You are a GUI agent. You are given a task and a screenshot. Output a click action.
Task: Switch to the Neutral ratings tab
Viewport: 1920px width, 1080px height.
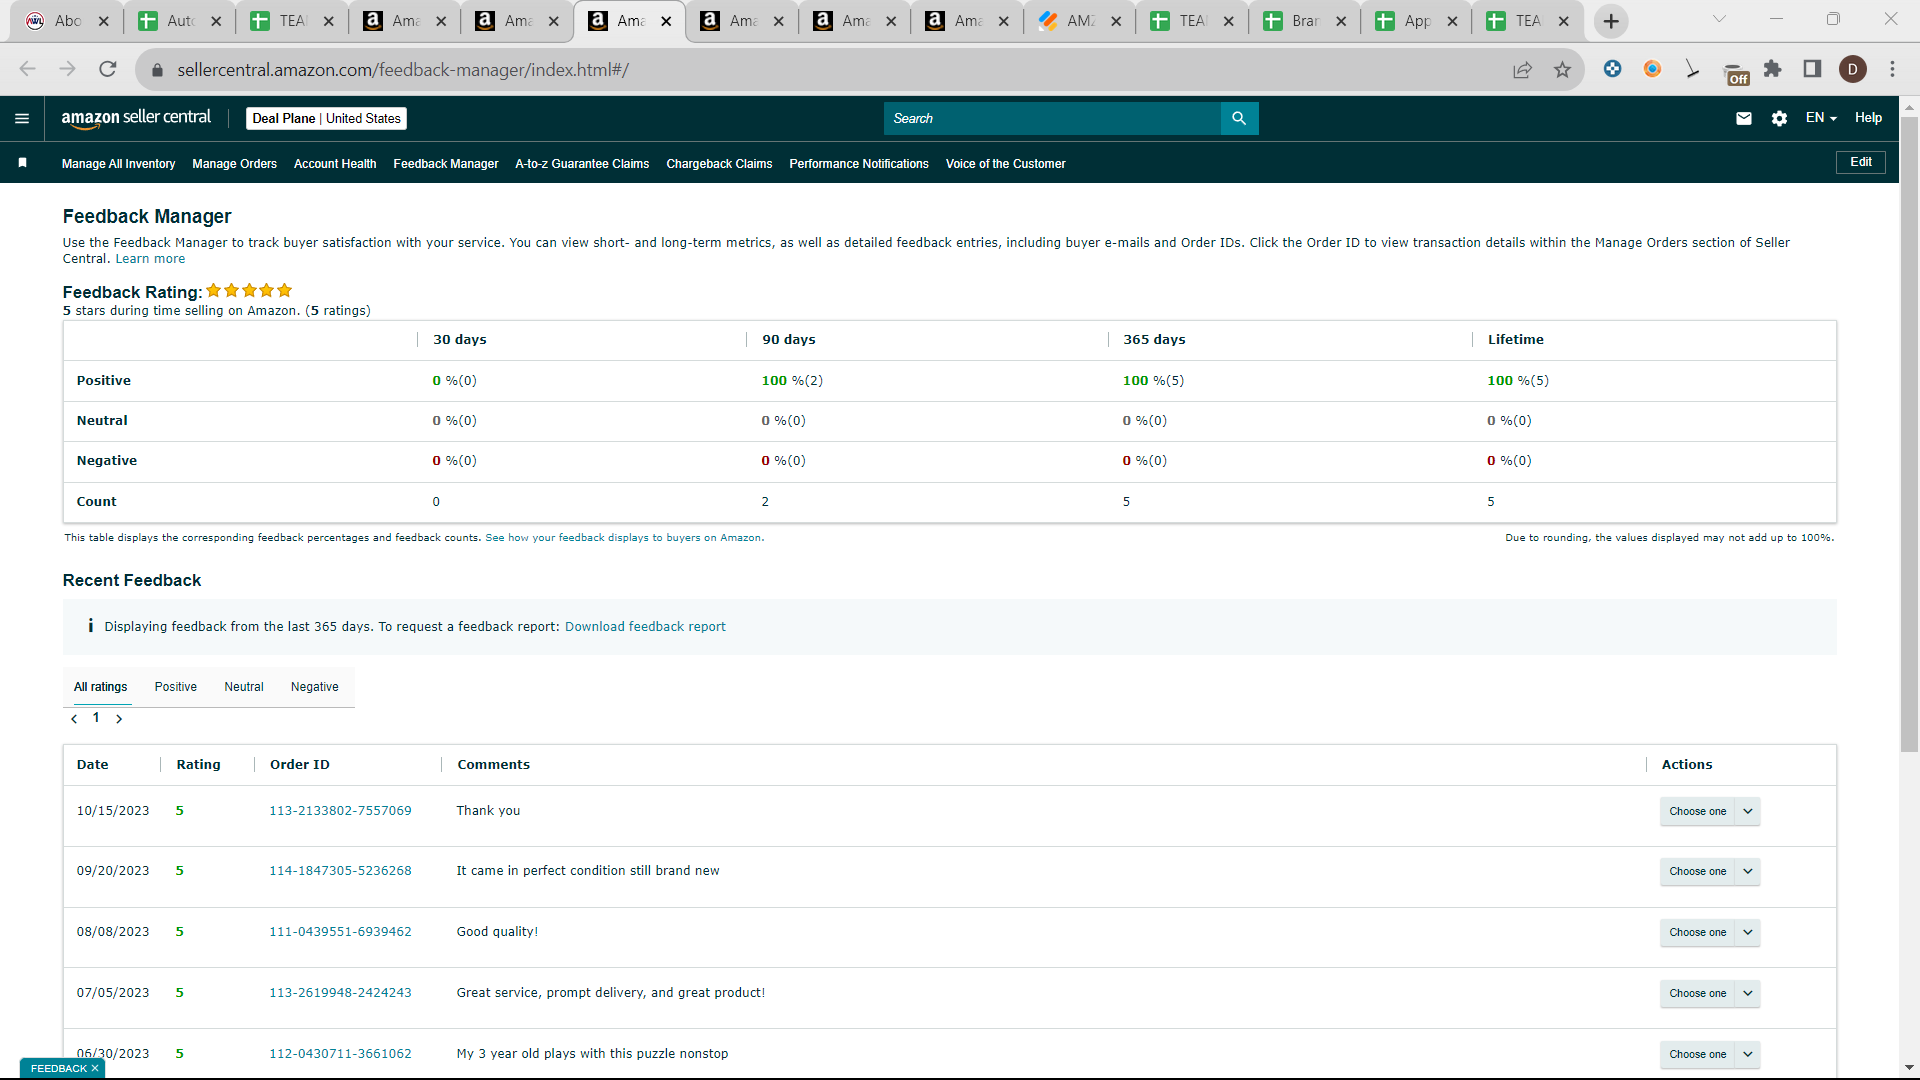point(244,687)
